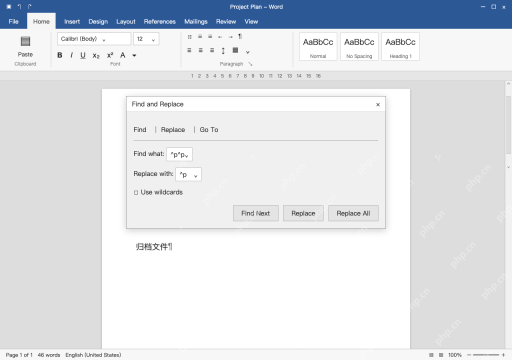This screenshot has height=360, width=512.
Task: Open the File menu
Action: point(14,22)
